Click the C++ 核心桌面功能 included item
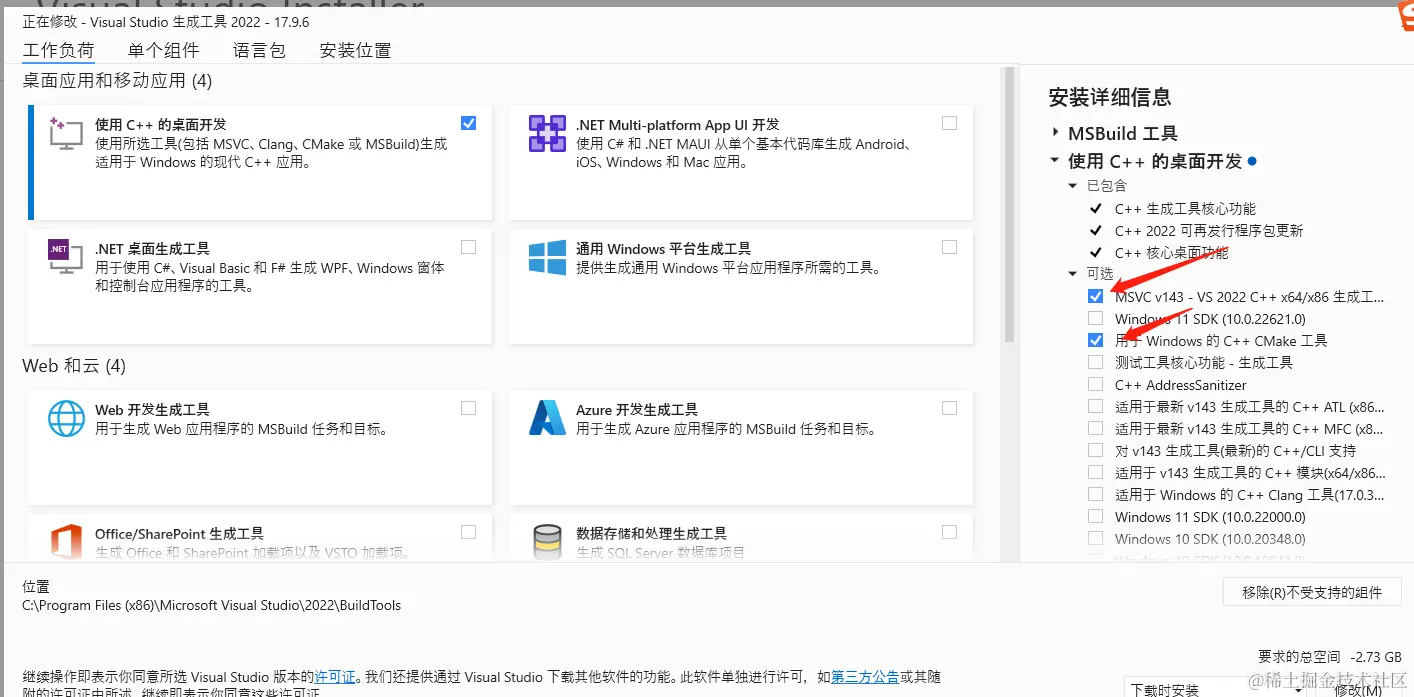 pyautogui.click(x=1171, y=253)
